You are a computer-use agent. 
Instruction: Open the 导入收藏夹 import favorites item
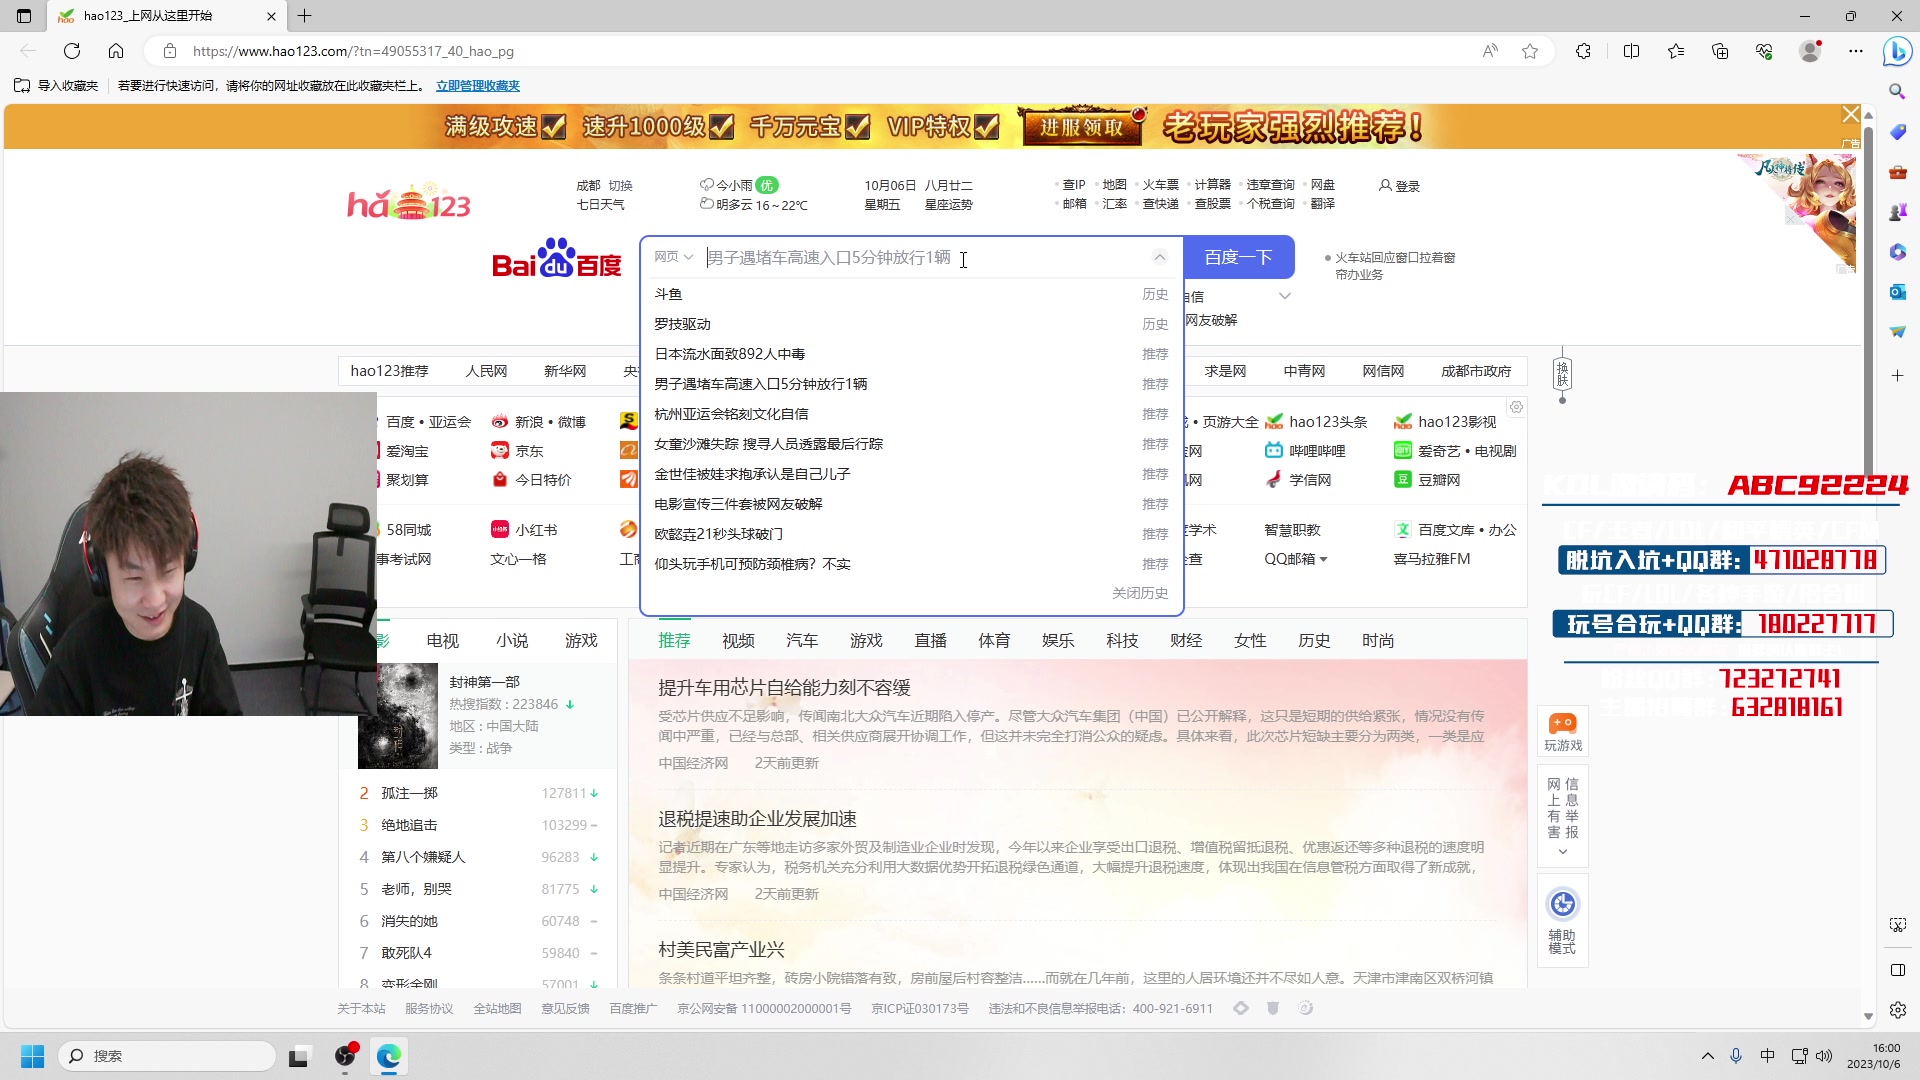pos(57,86)
